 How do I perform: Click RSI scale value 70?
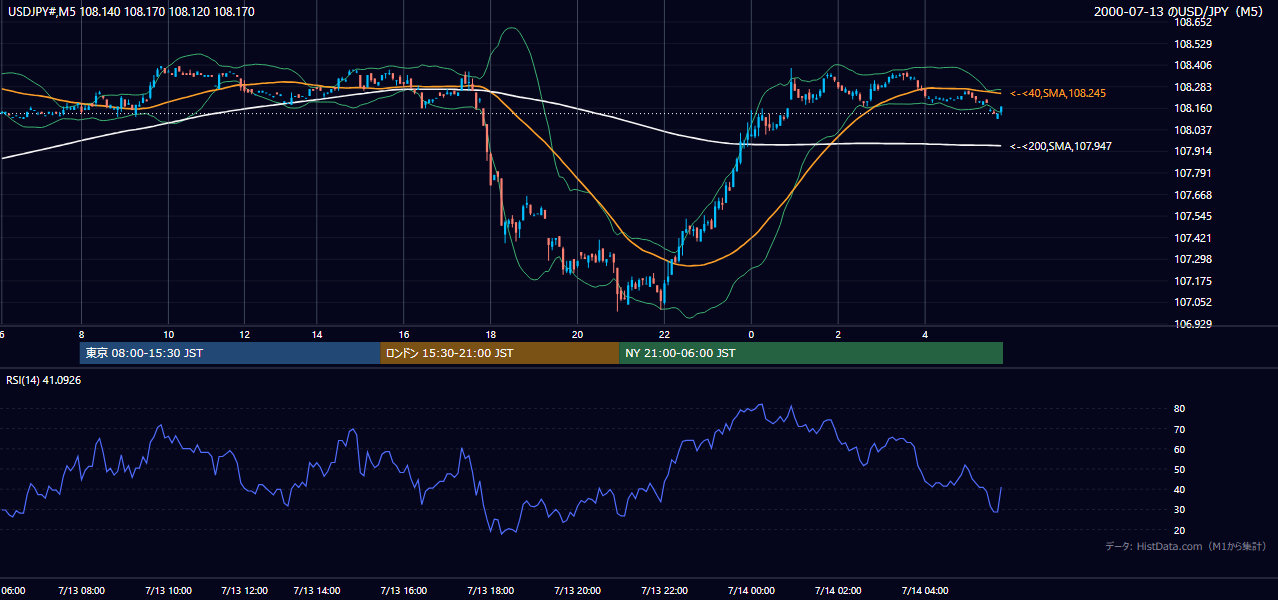pos(1179,429)
